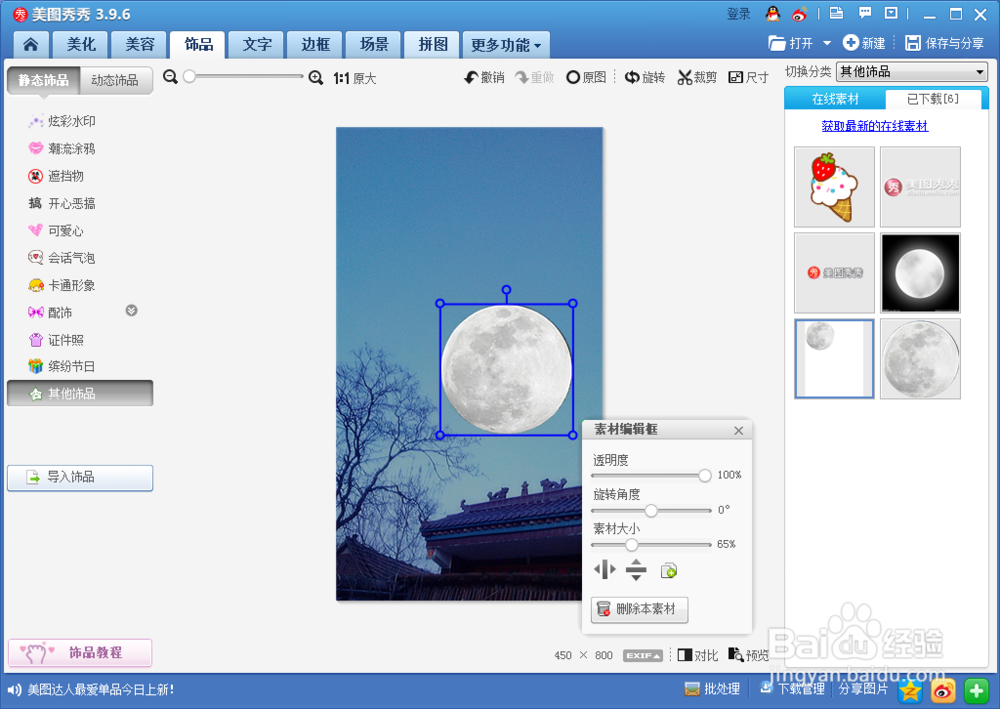The image size is (1000, 709).
Task: Show original image via 原图
Action: coord(586,77)
